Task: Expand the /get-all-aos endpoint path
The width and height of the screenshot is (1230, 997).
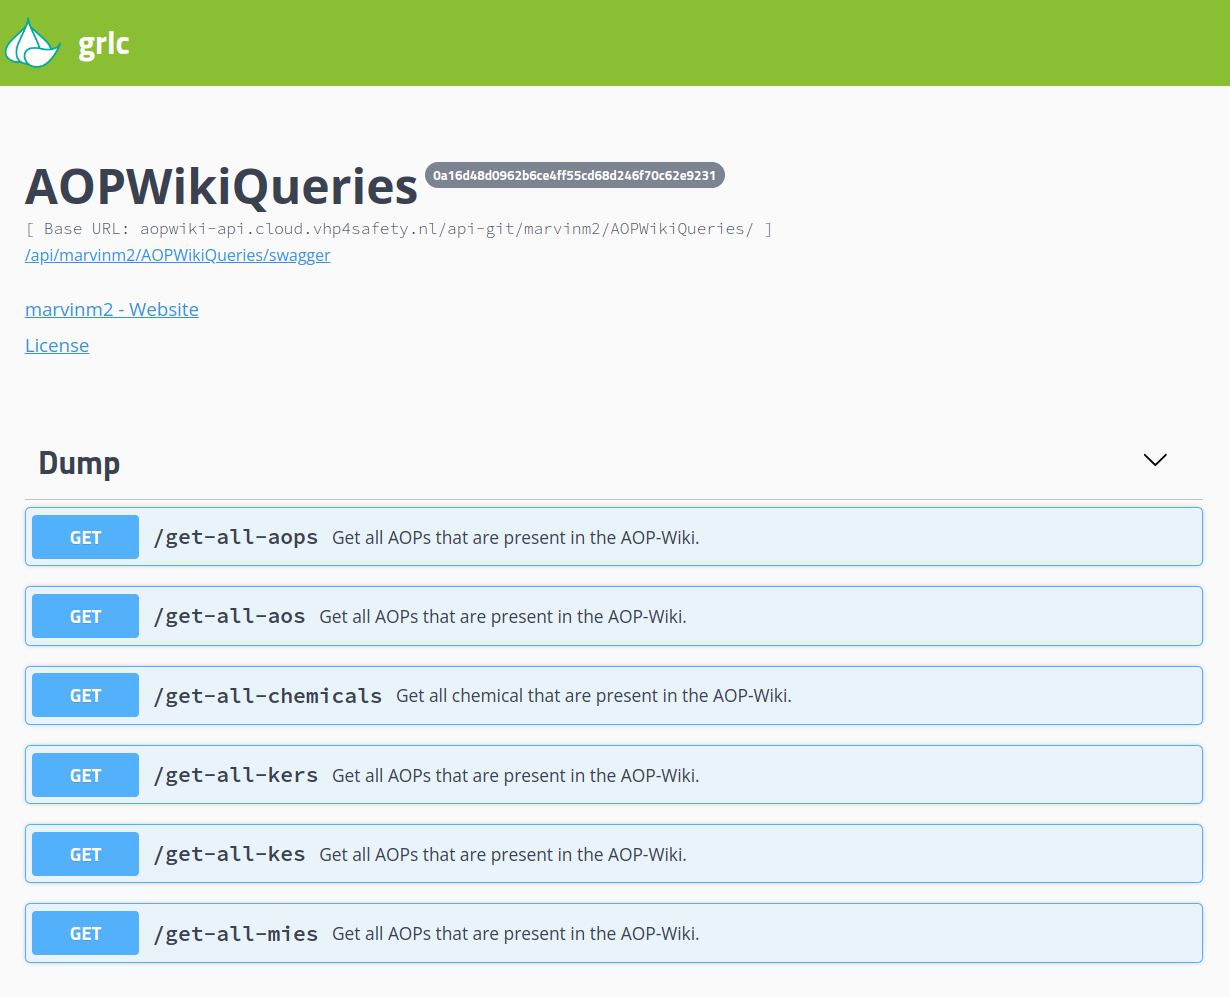Action: [x=229, y=616]
